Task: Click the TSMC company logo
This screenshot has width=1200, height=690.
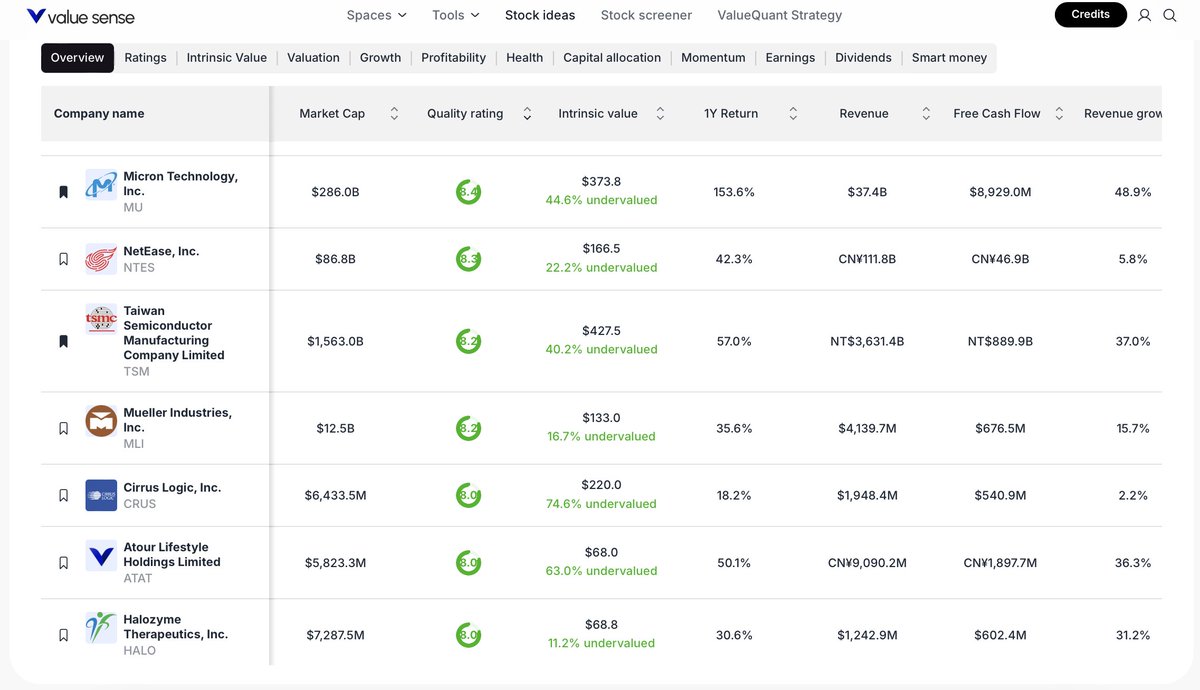Action: click(101, 319)
